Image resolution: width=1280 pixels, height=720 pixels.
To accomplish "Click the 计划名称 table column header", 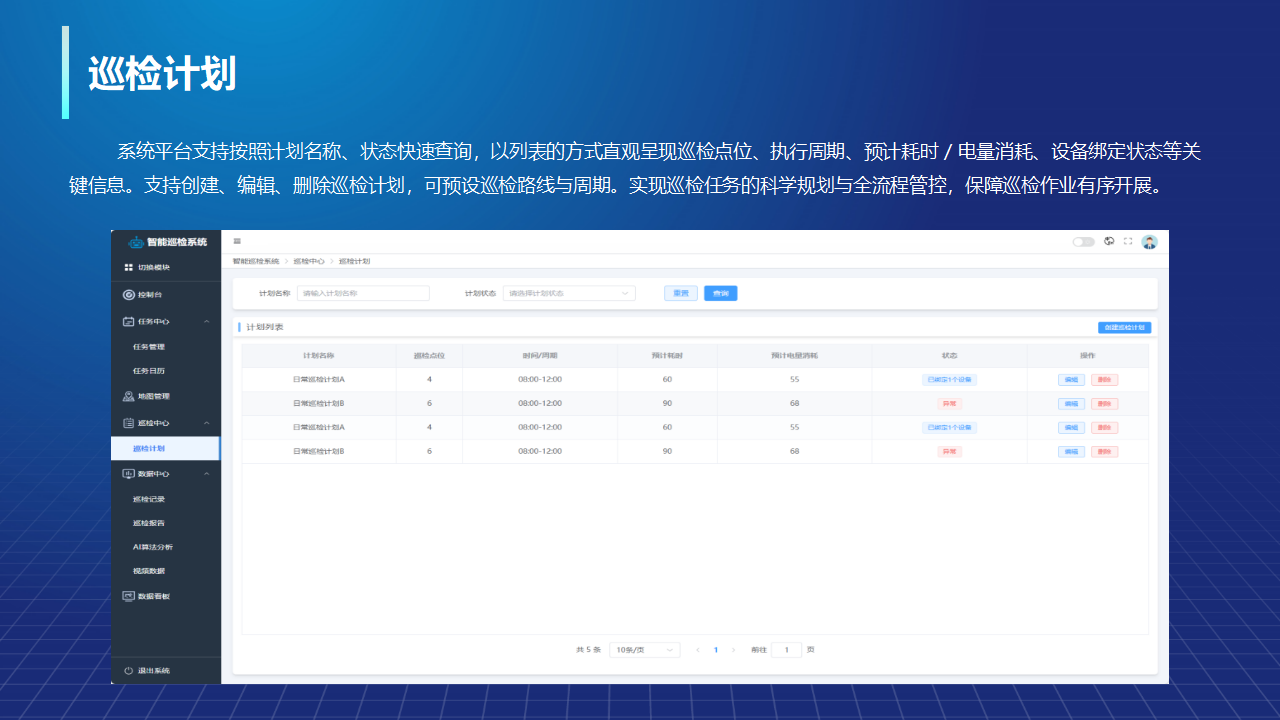I will (x=318, y=356).
